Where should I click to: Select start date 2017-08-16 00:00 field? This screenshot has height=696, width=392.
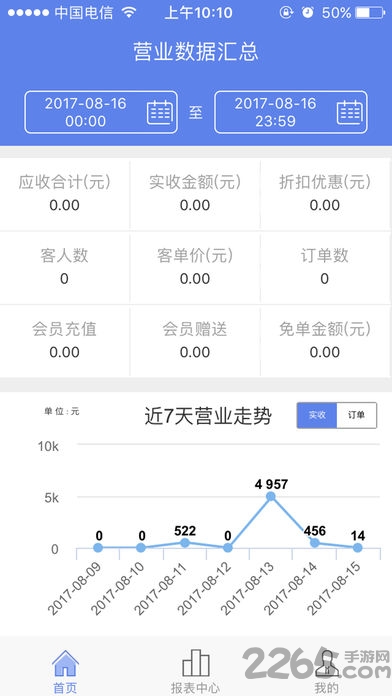click(x=101, y=112)
